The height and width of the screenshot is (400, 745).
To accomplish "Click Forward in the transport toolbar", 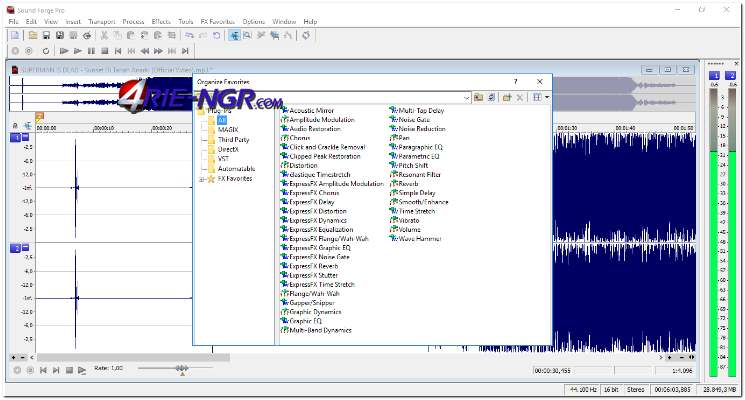I will coord(158,51).
